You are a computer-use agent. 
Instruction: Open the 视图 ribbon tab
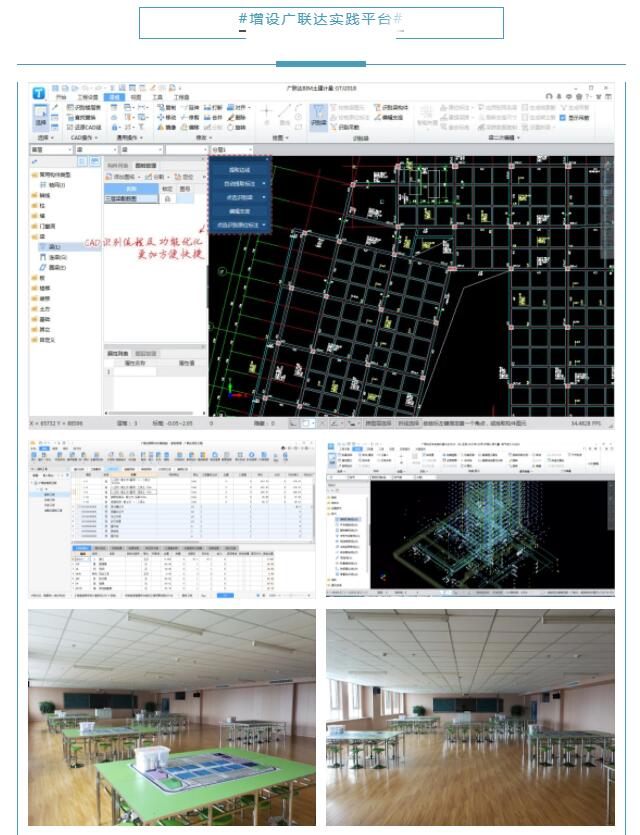point(136,97)
